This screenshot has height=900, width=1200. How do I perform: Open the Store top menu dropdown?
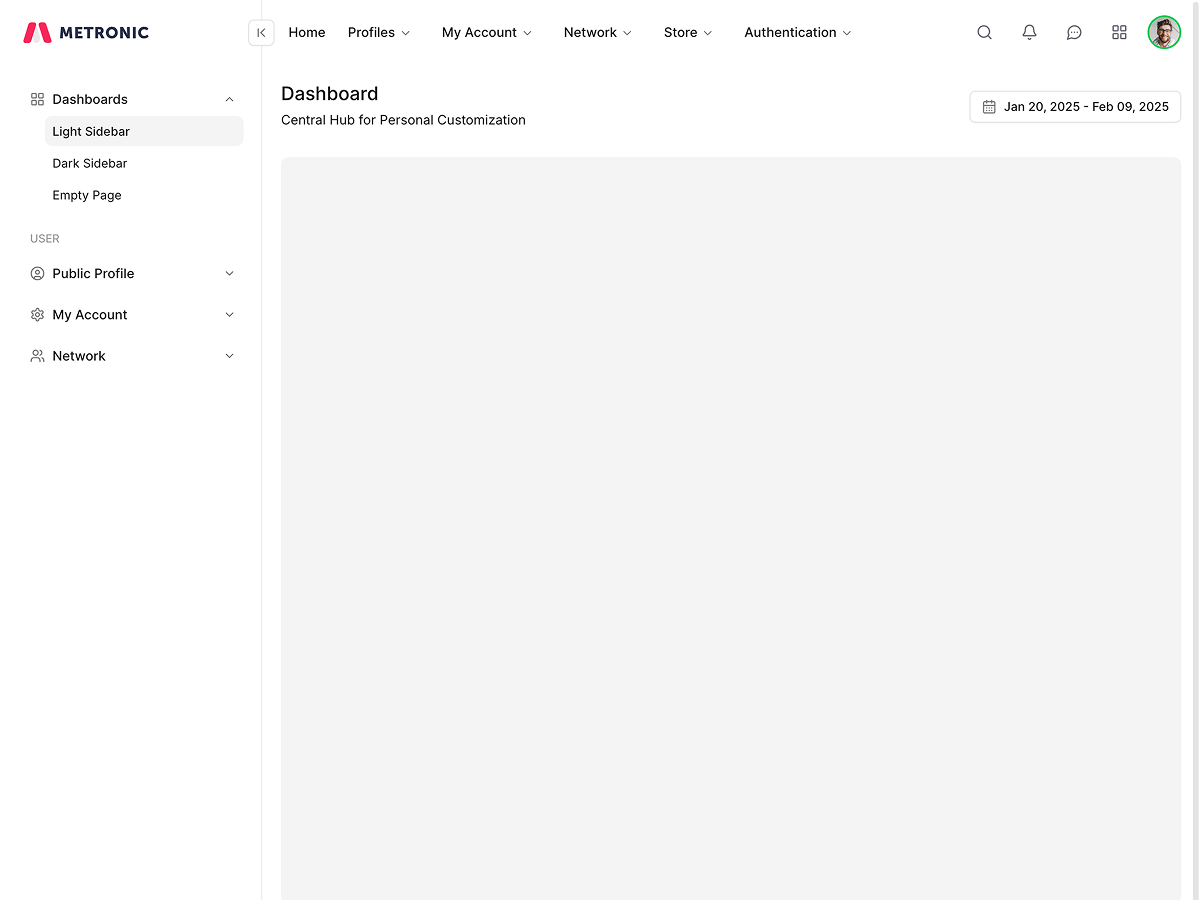click(688, 33)
